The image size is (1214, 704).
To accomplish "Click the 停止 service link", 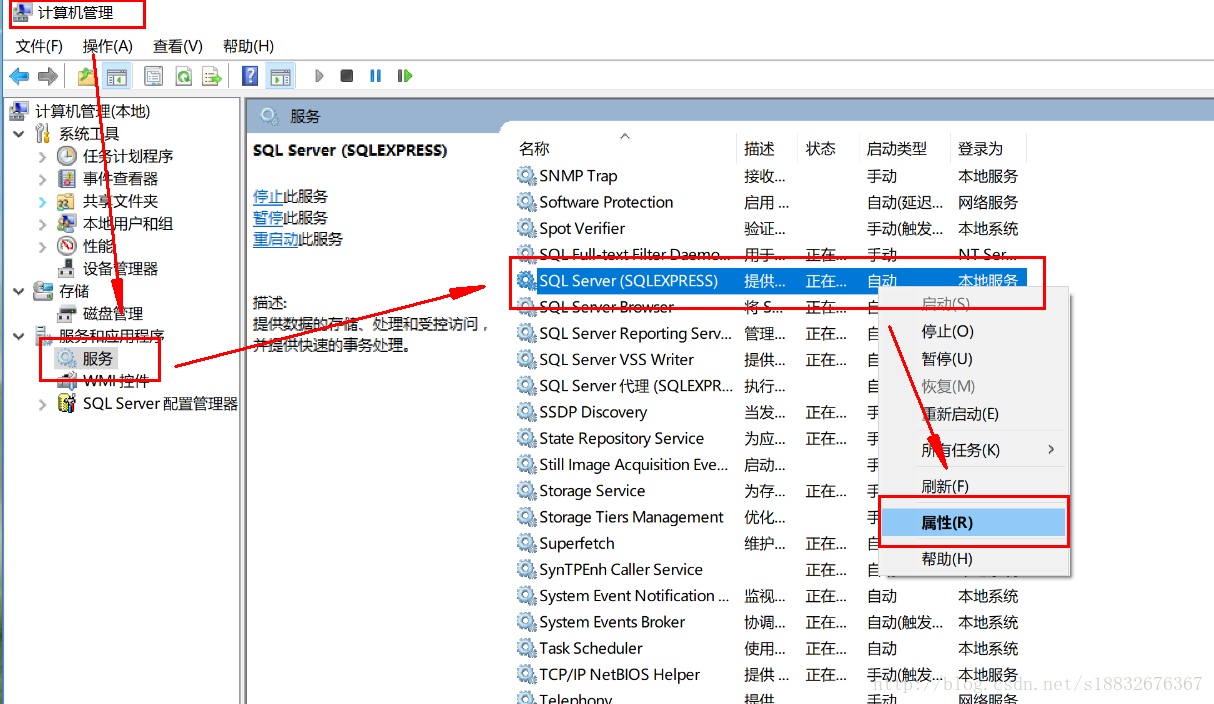I will tap(268, 196).
